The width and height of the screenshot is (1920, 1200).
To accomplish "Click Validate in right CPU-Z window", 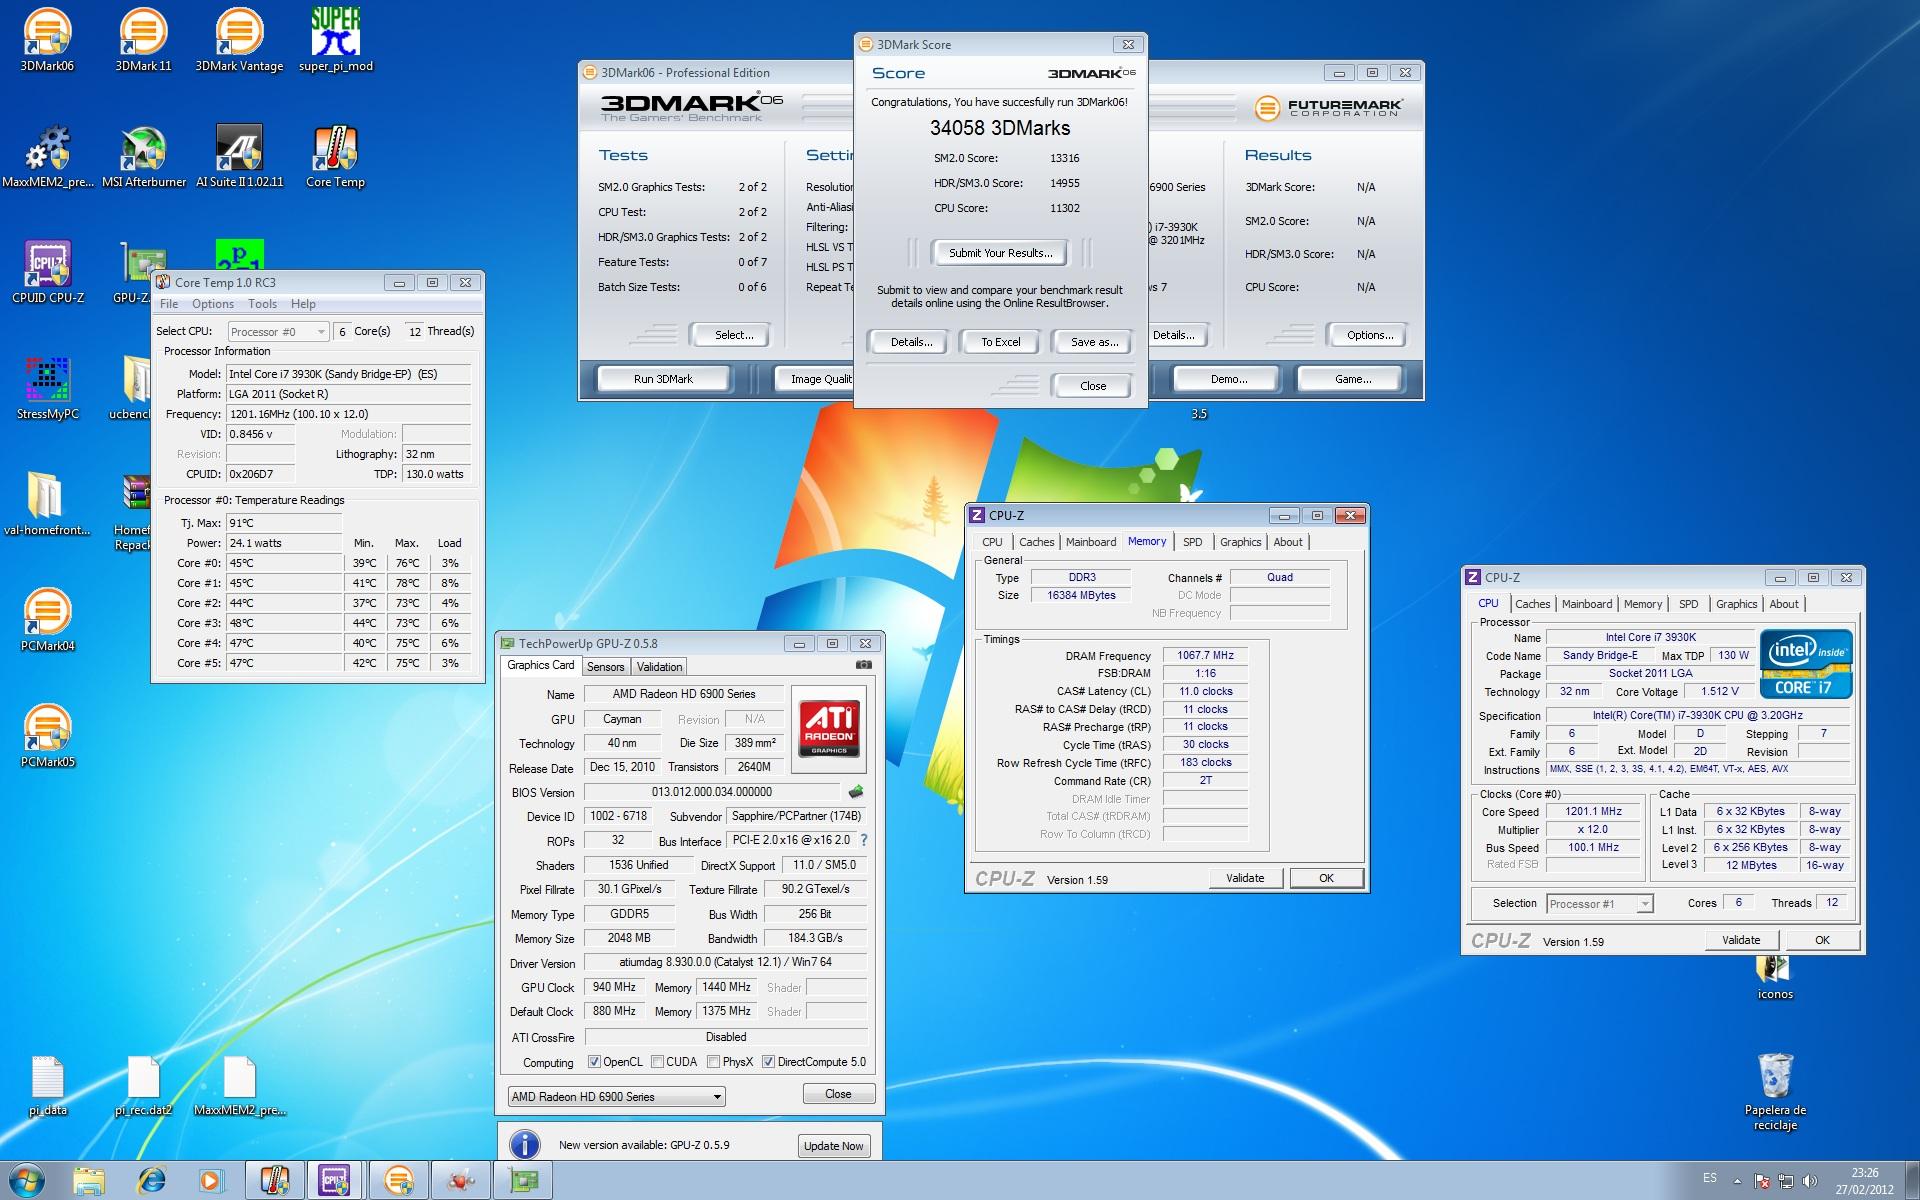I will (x=1741, y=940).
